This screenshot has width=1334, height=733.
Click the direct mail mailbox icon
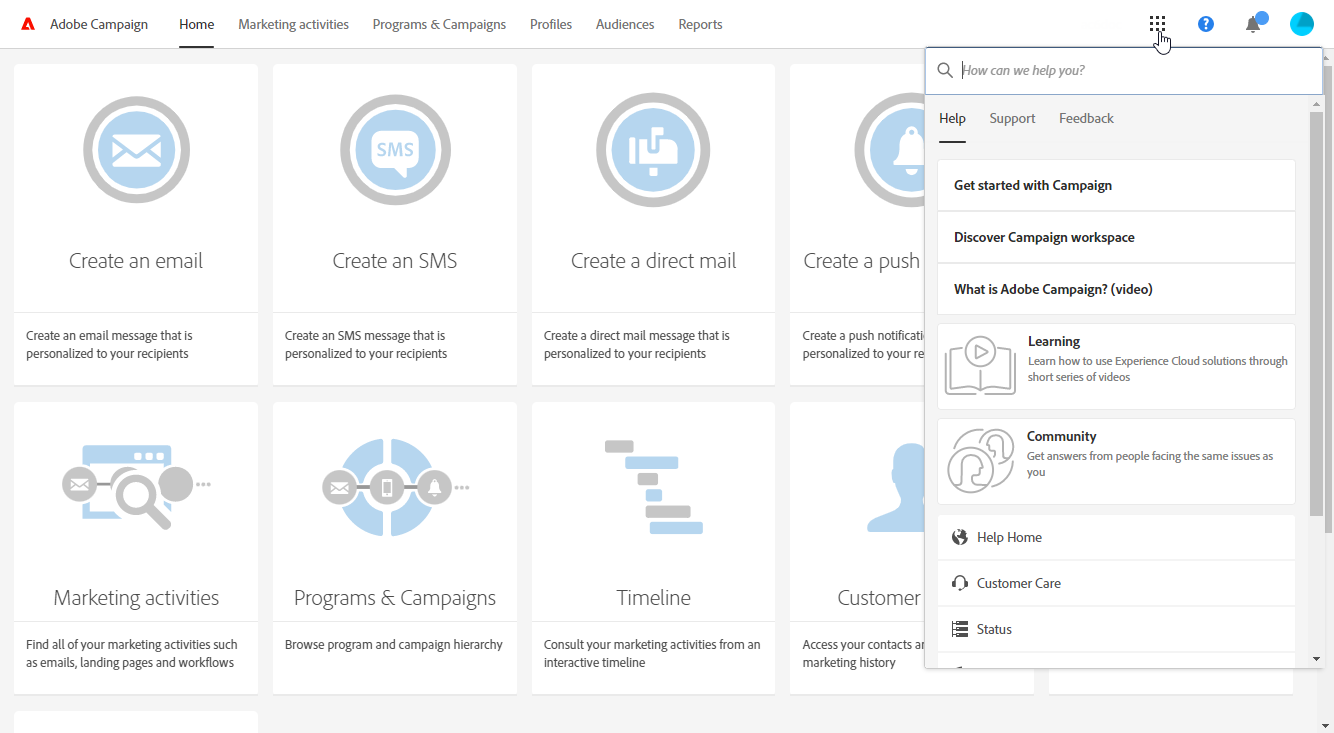click(x=653, y=151)
